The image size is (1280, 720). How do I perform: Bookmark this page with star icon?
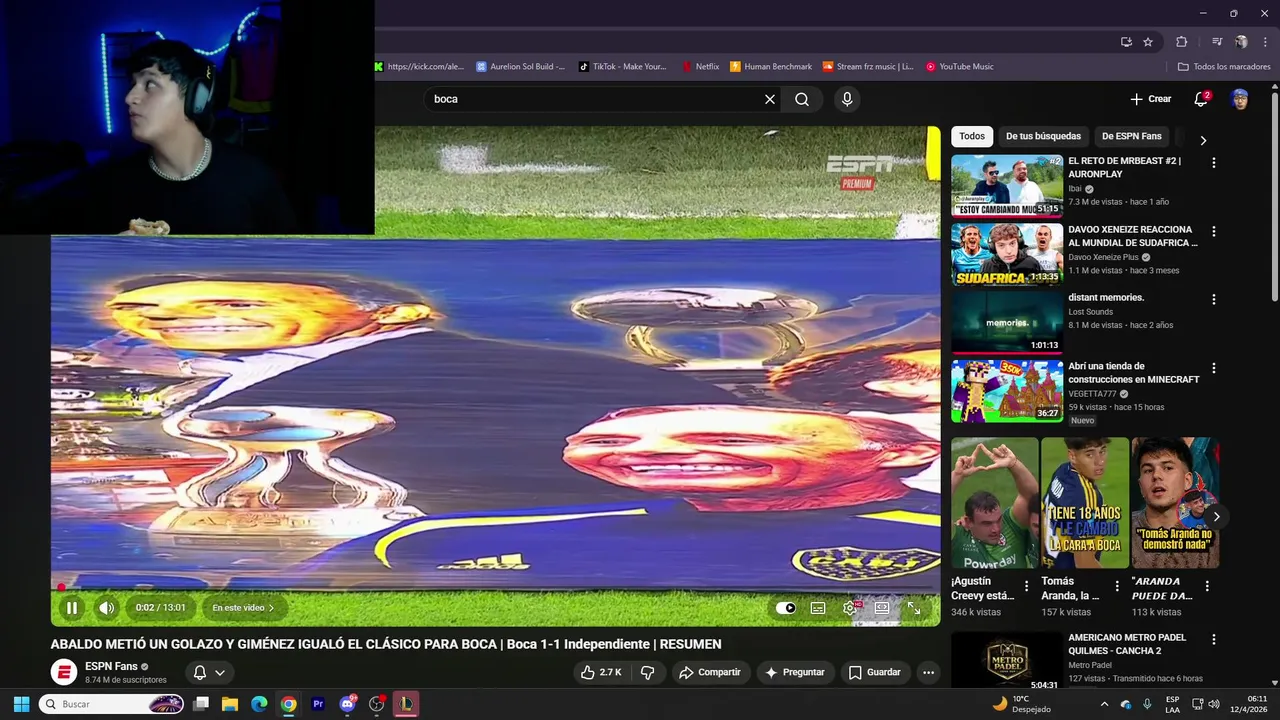1148,42
